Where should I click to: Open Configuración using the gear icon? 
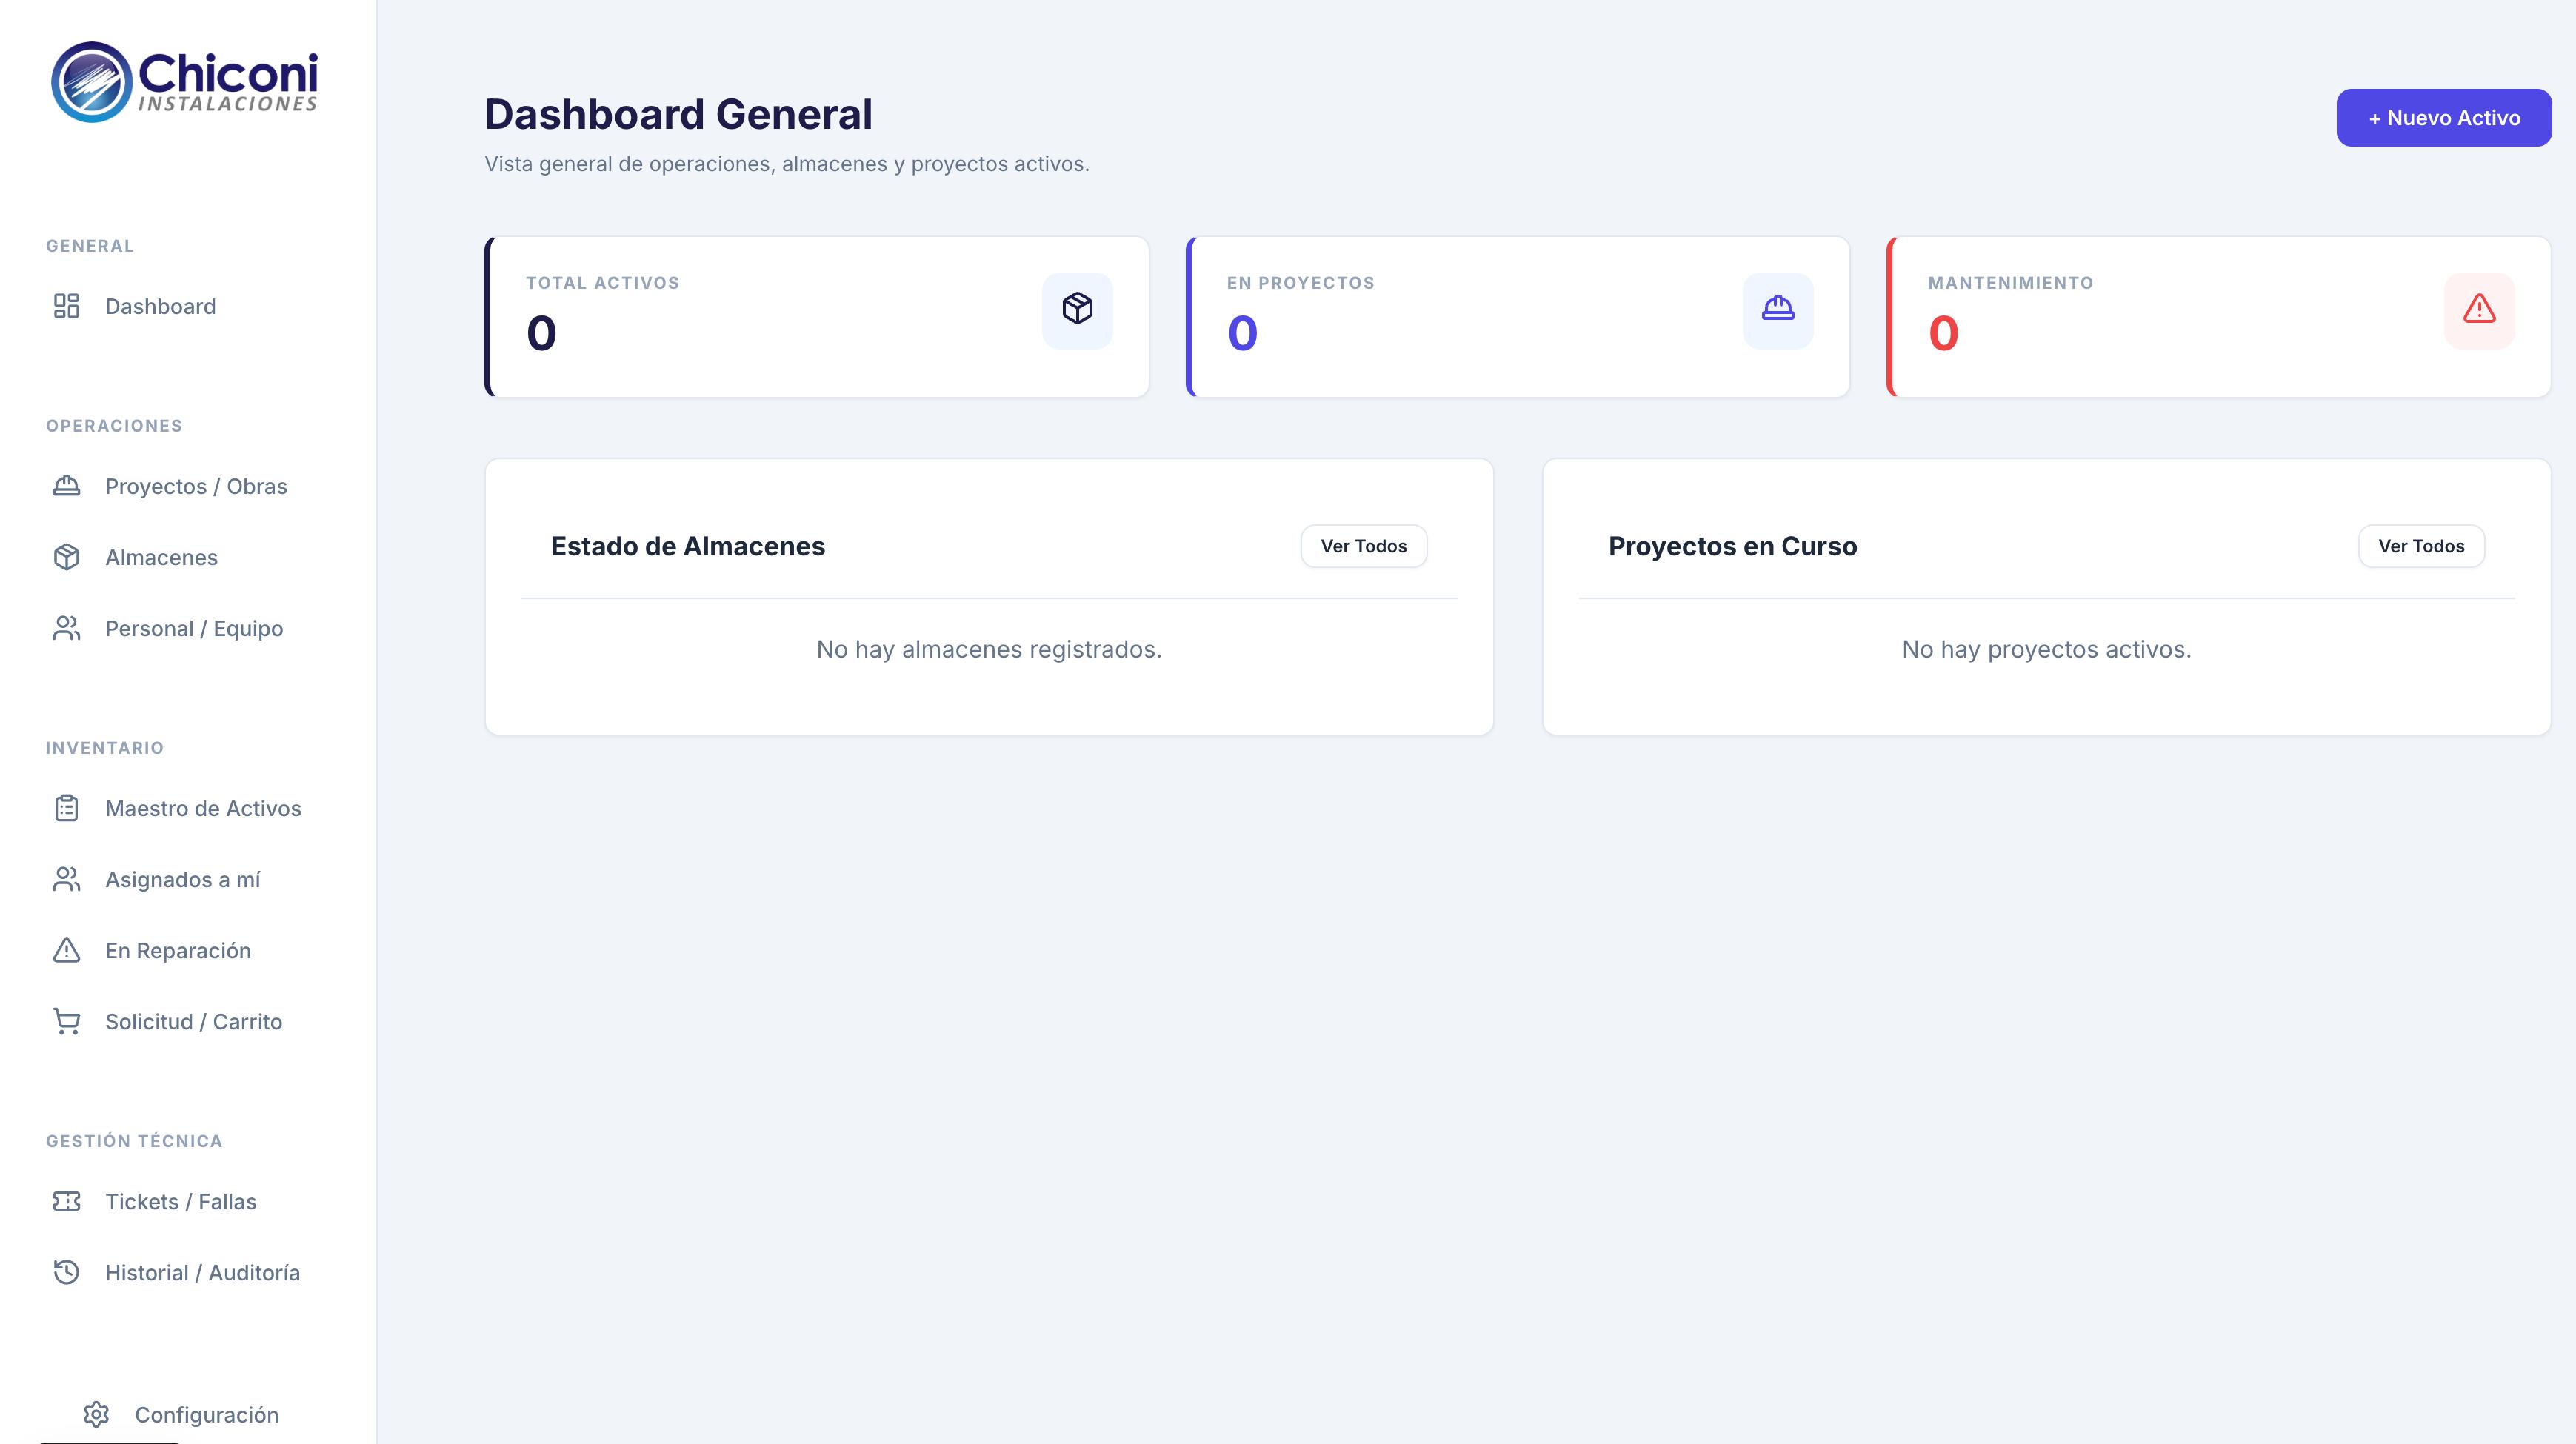96,1414
